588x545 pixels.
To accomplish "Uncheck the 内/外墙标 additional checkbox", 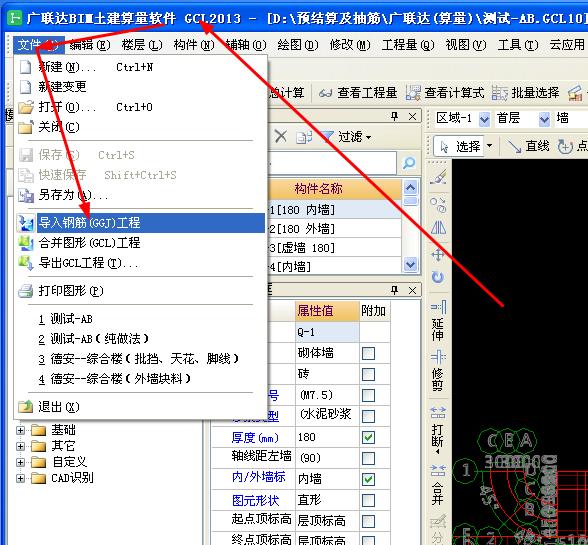I will point(368,479).
